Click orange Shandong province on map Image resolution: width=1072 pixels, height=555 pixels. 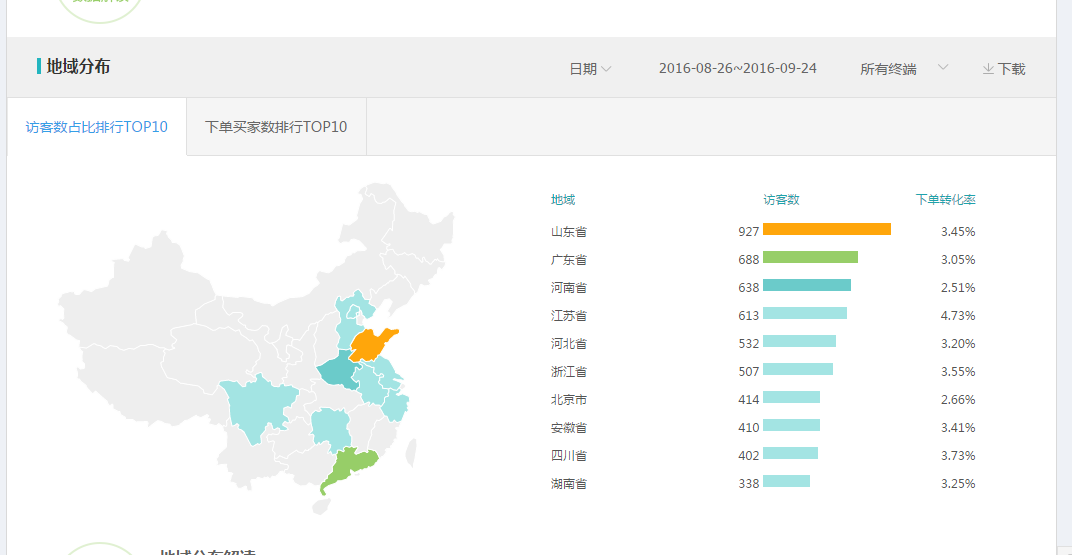click(369, 345)
